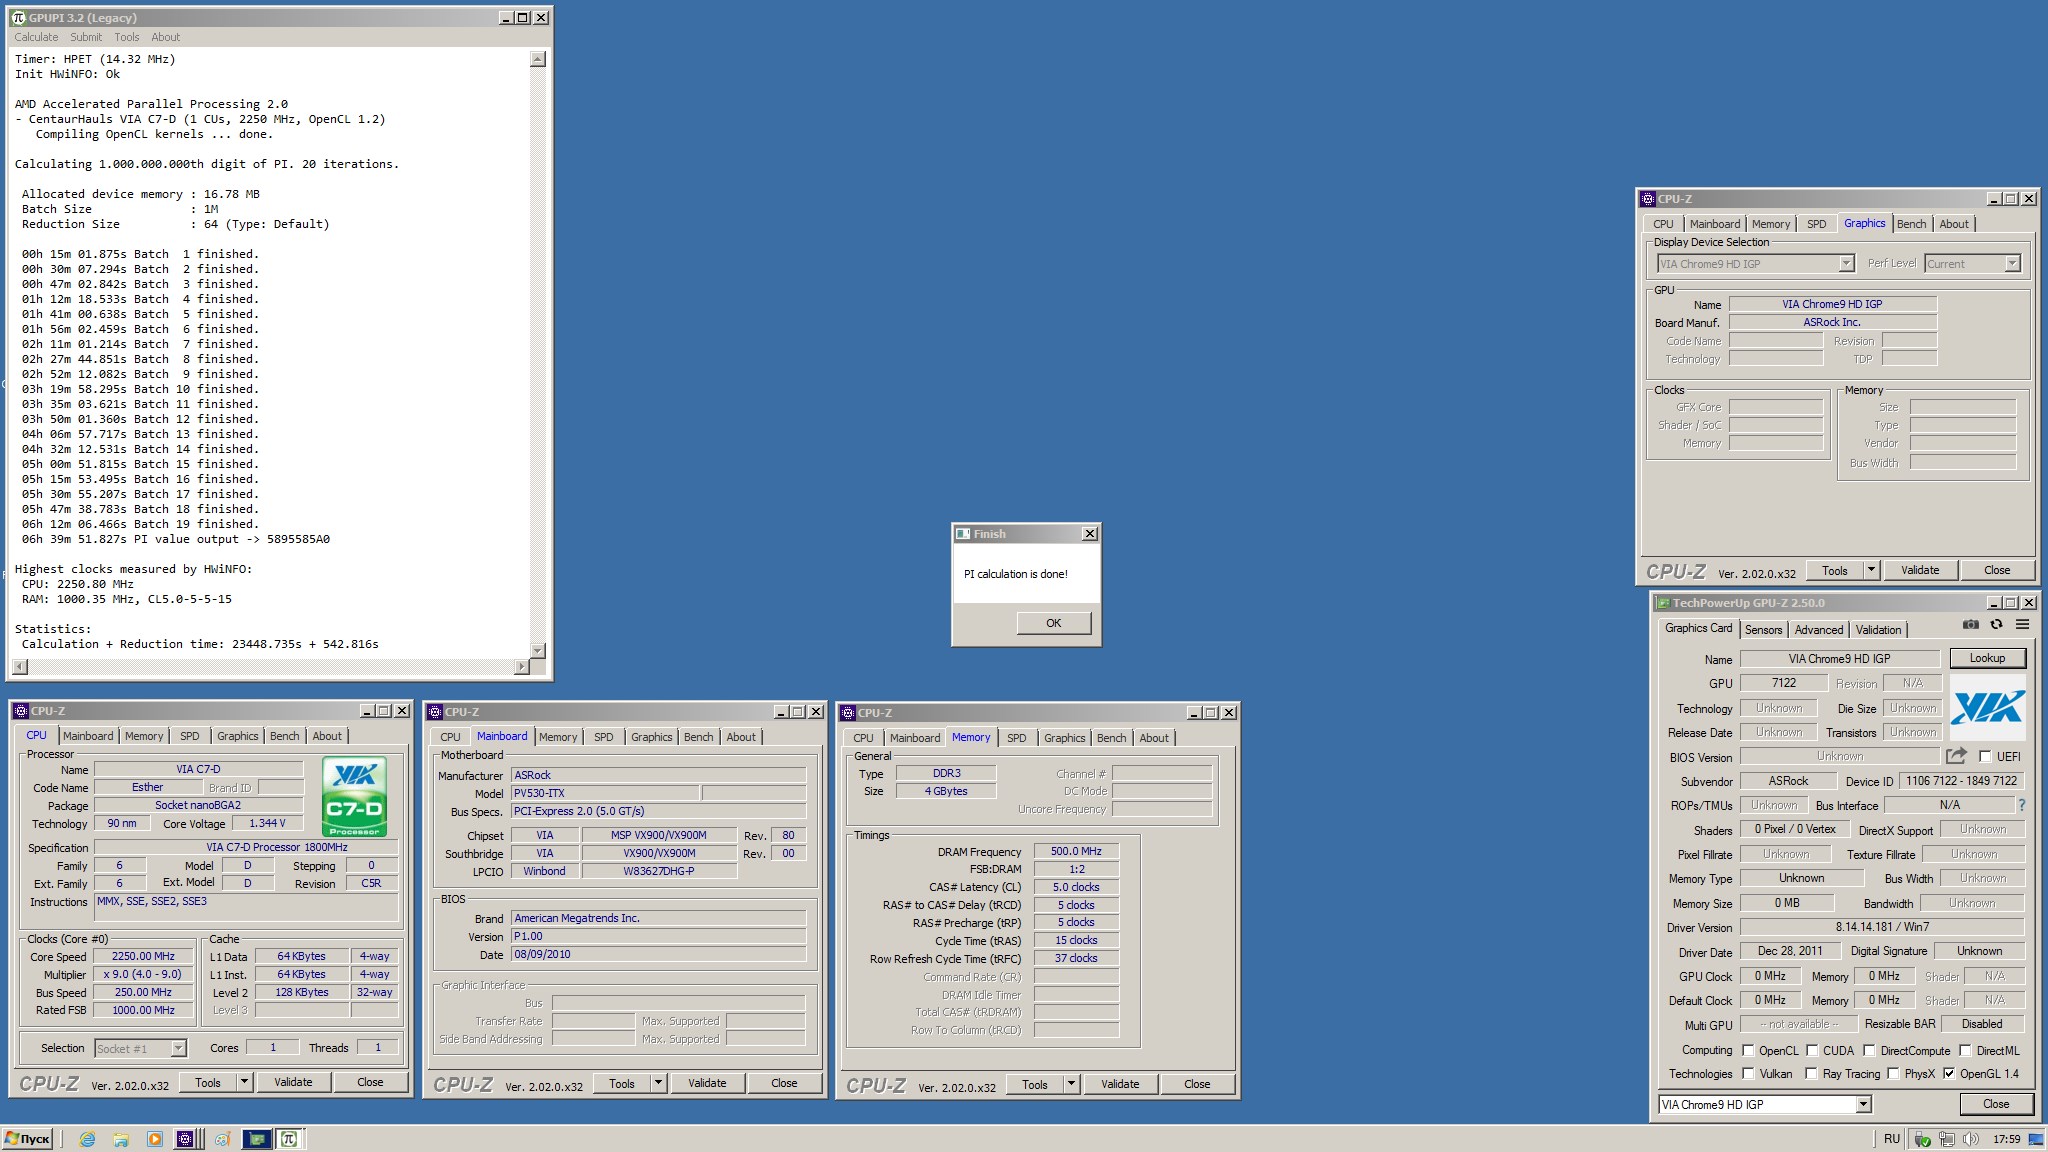The image size is (2048, 1152).
Task: Open Windows Explorer folder icon on taskbar
Action: point(121,1139)
